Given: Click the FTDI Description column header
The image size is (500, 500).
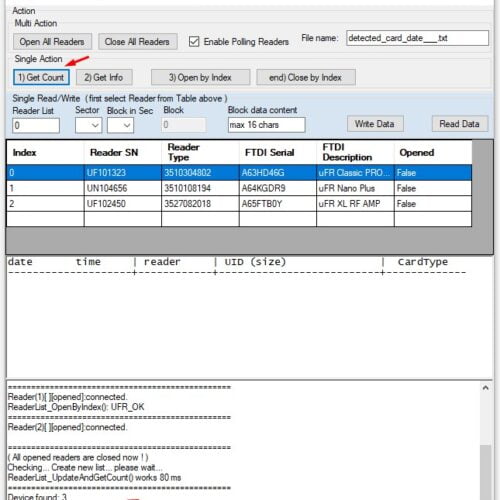Looking at the screenshot, I should [355, 152].
